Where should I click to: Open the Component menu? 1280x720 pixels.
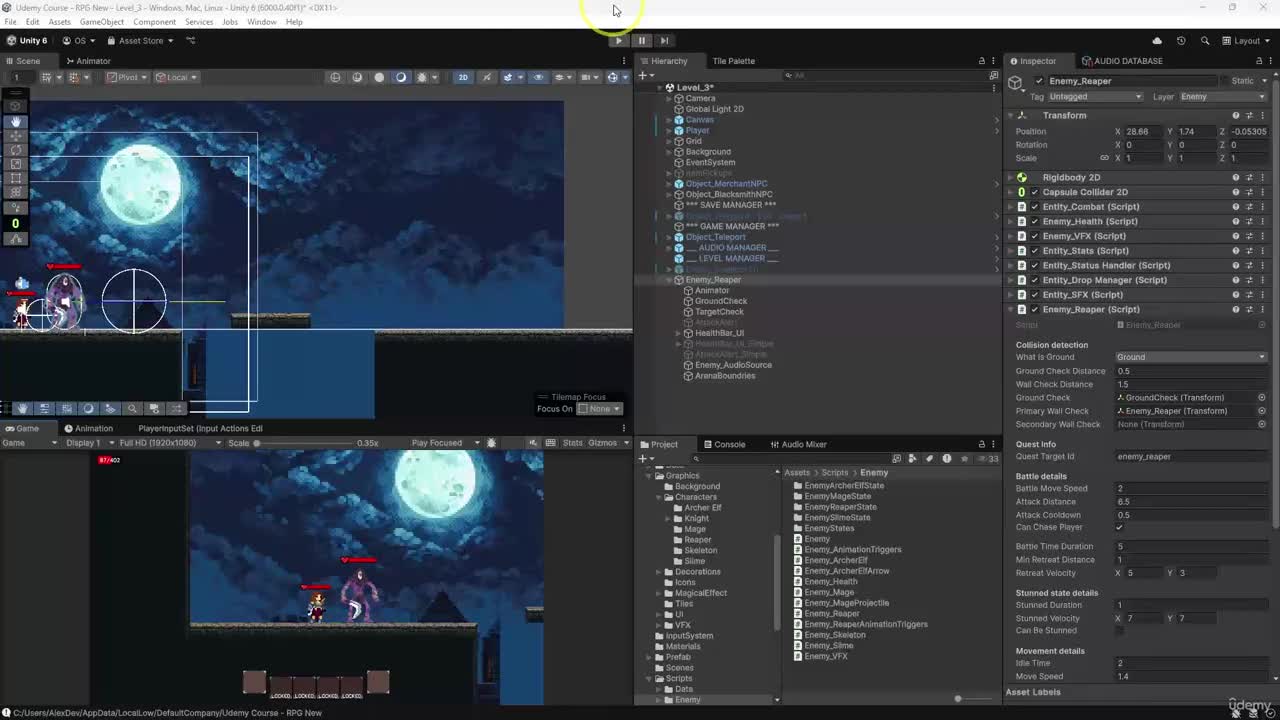point(154,22)
